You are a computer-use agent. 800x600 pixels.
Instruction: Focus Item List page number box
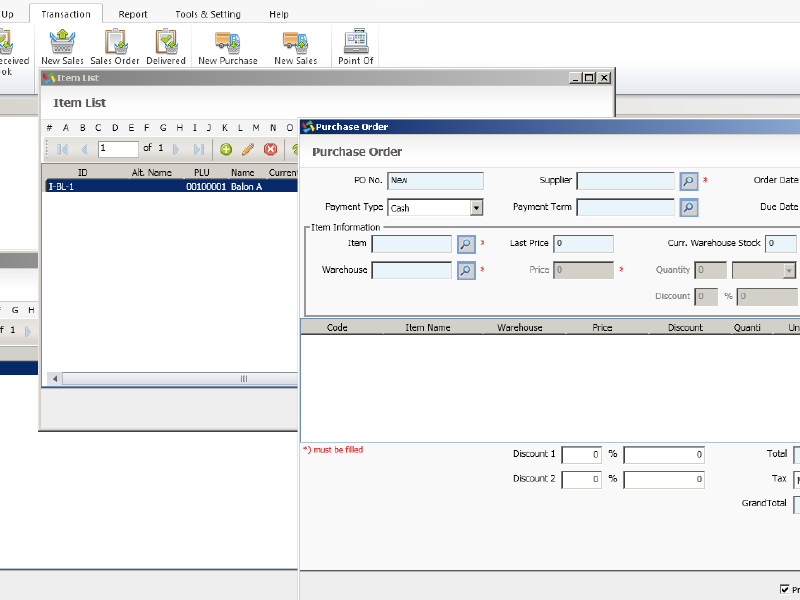[x=118, y=149]
